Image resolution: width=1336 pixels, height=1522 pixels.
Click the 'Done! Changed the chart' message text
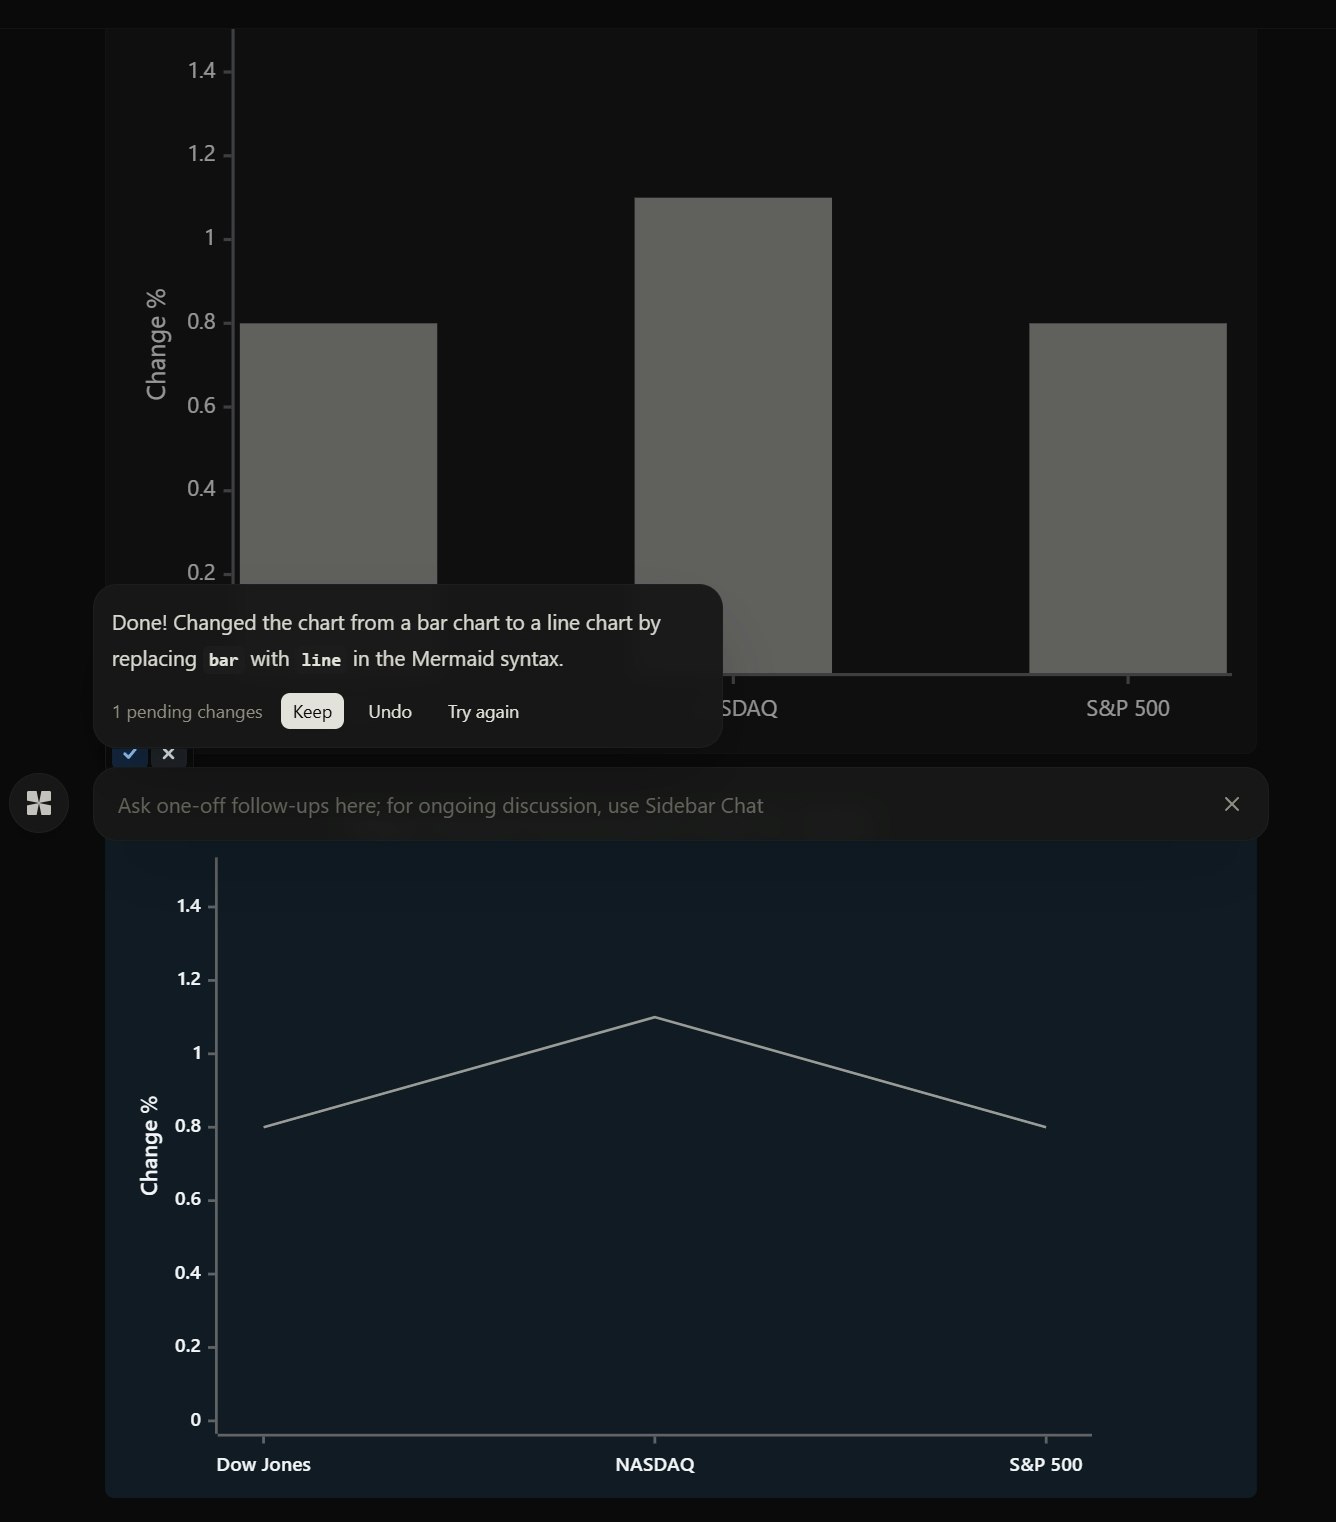[x=386, y=640]
